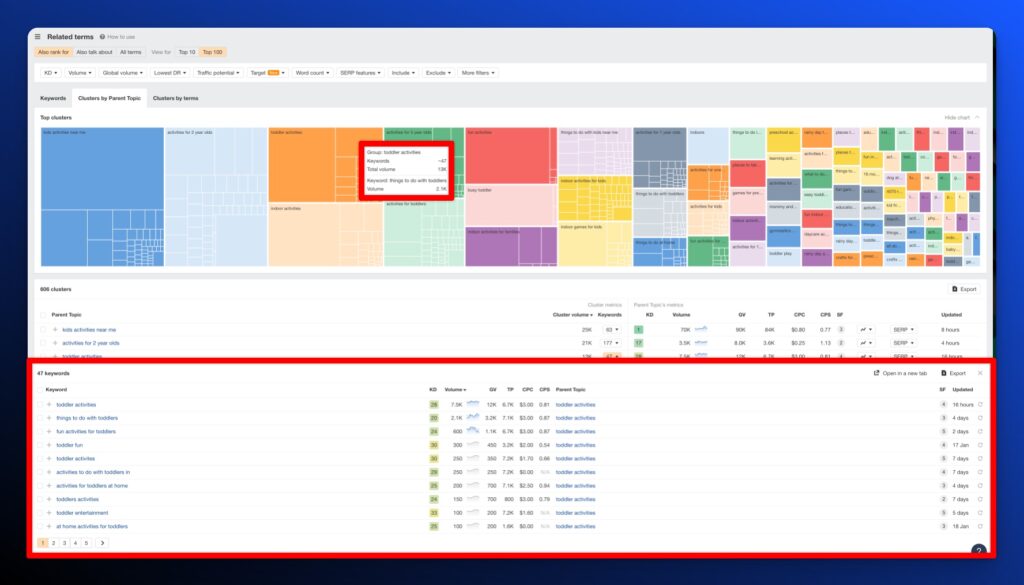
Task: Click the Open in a new tab icon
Action: (x=877, y=373)
